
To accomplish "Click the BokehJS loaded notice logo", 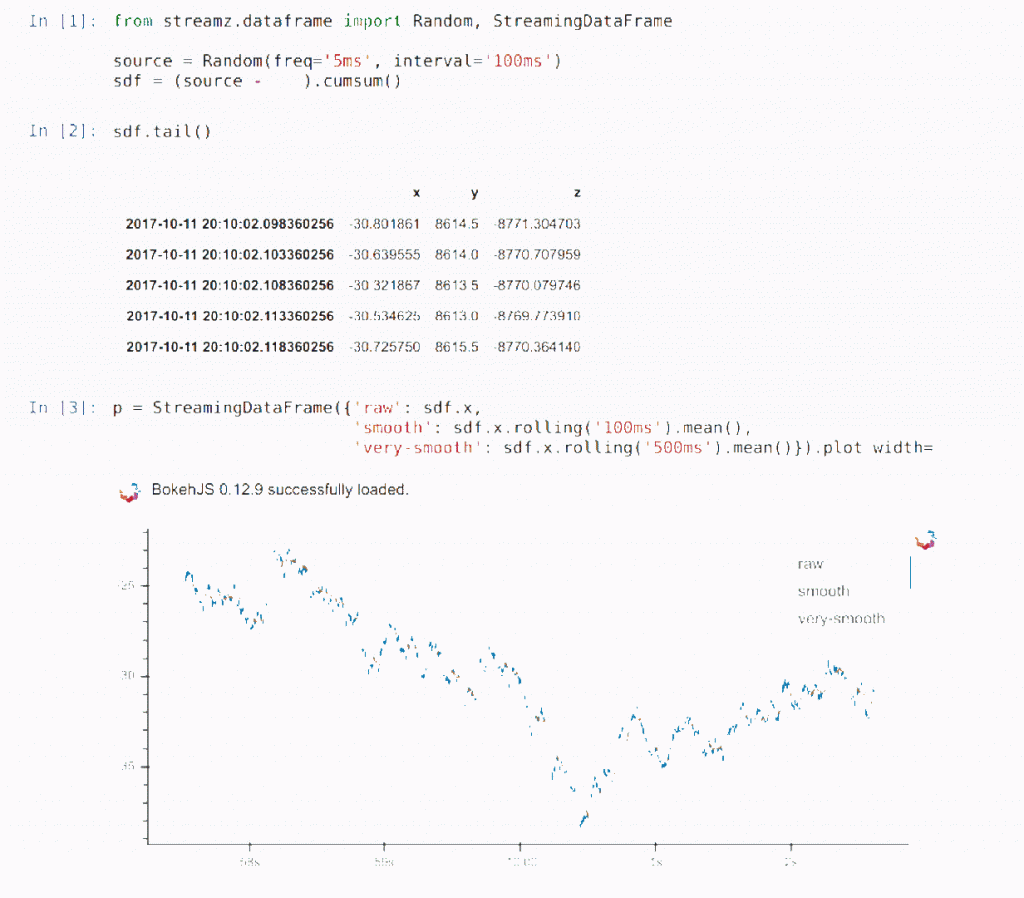I will click(x=130, y=492).
